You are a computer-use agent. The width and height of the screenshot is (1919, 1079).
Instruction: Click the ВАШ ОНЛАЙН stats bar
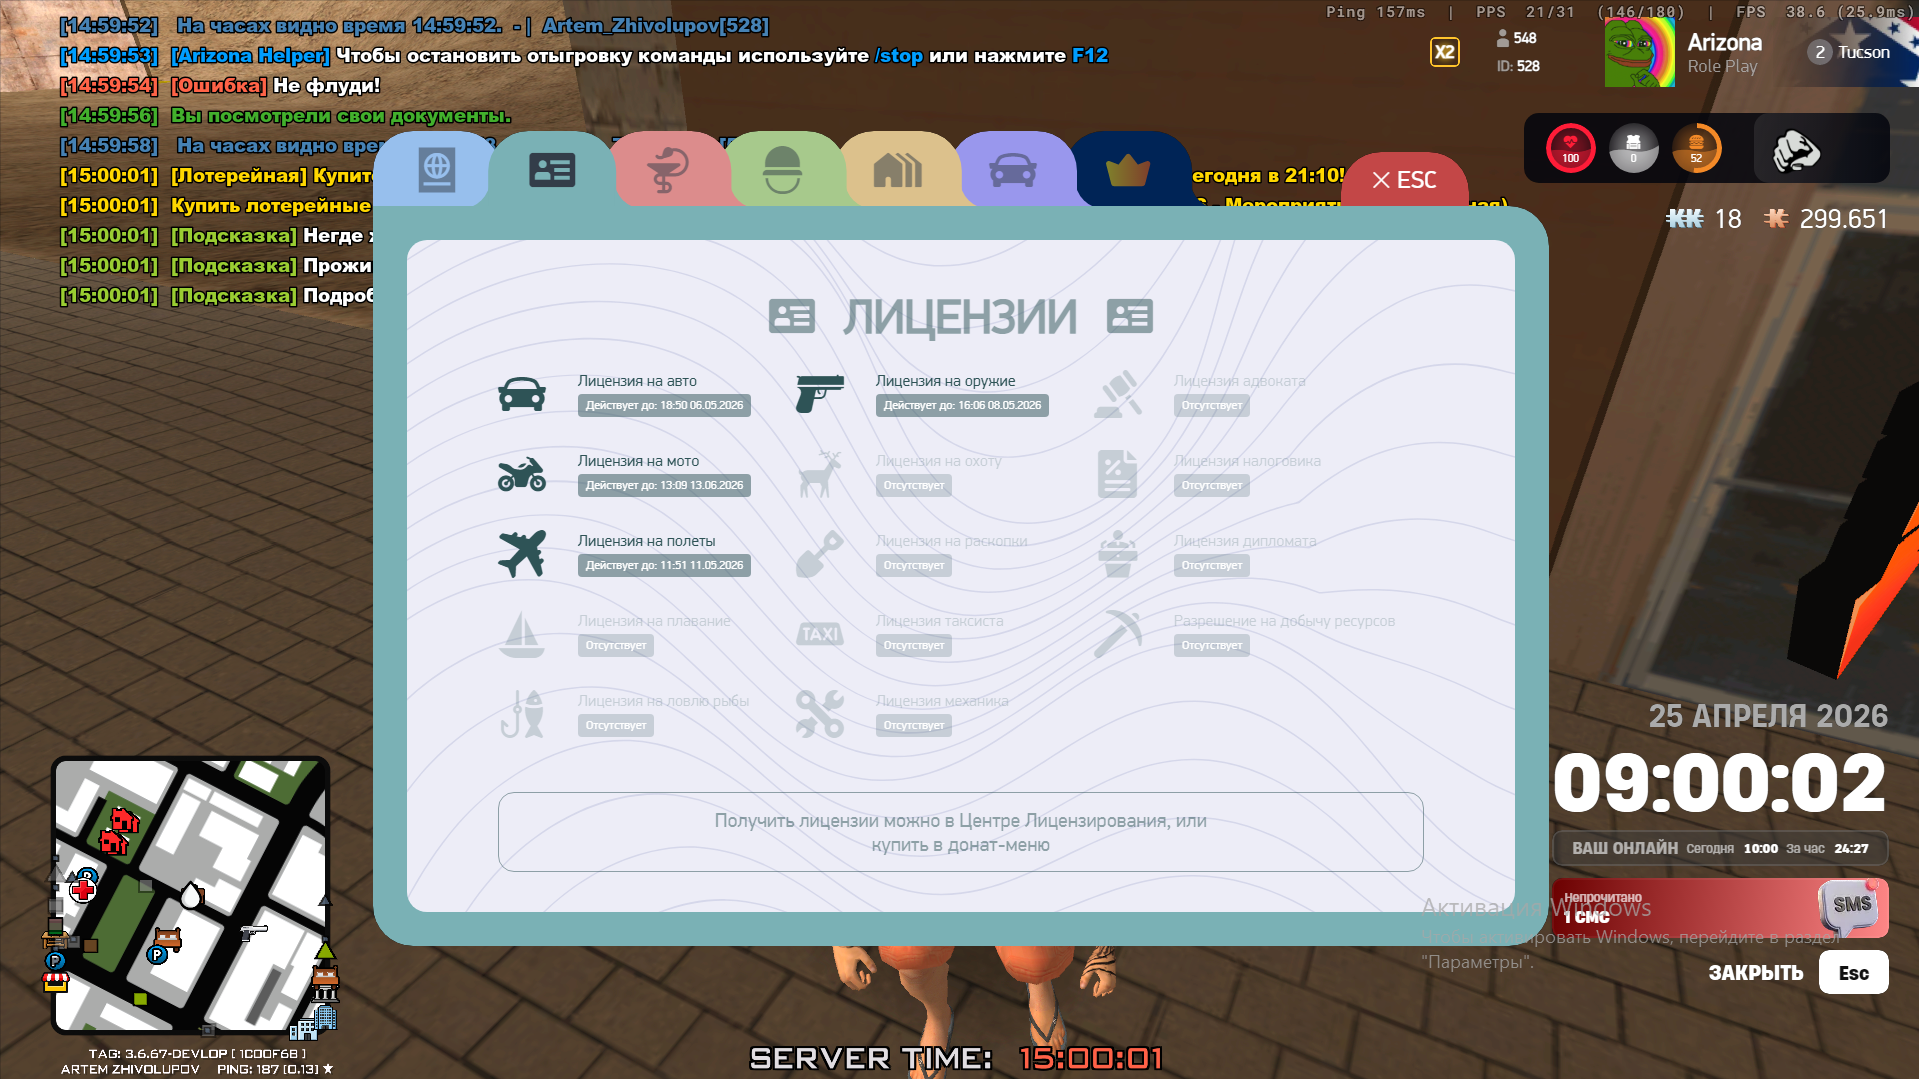tap(1720, 848)
